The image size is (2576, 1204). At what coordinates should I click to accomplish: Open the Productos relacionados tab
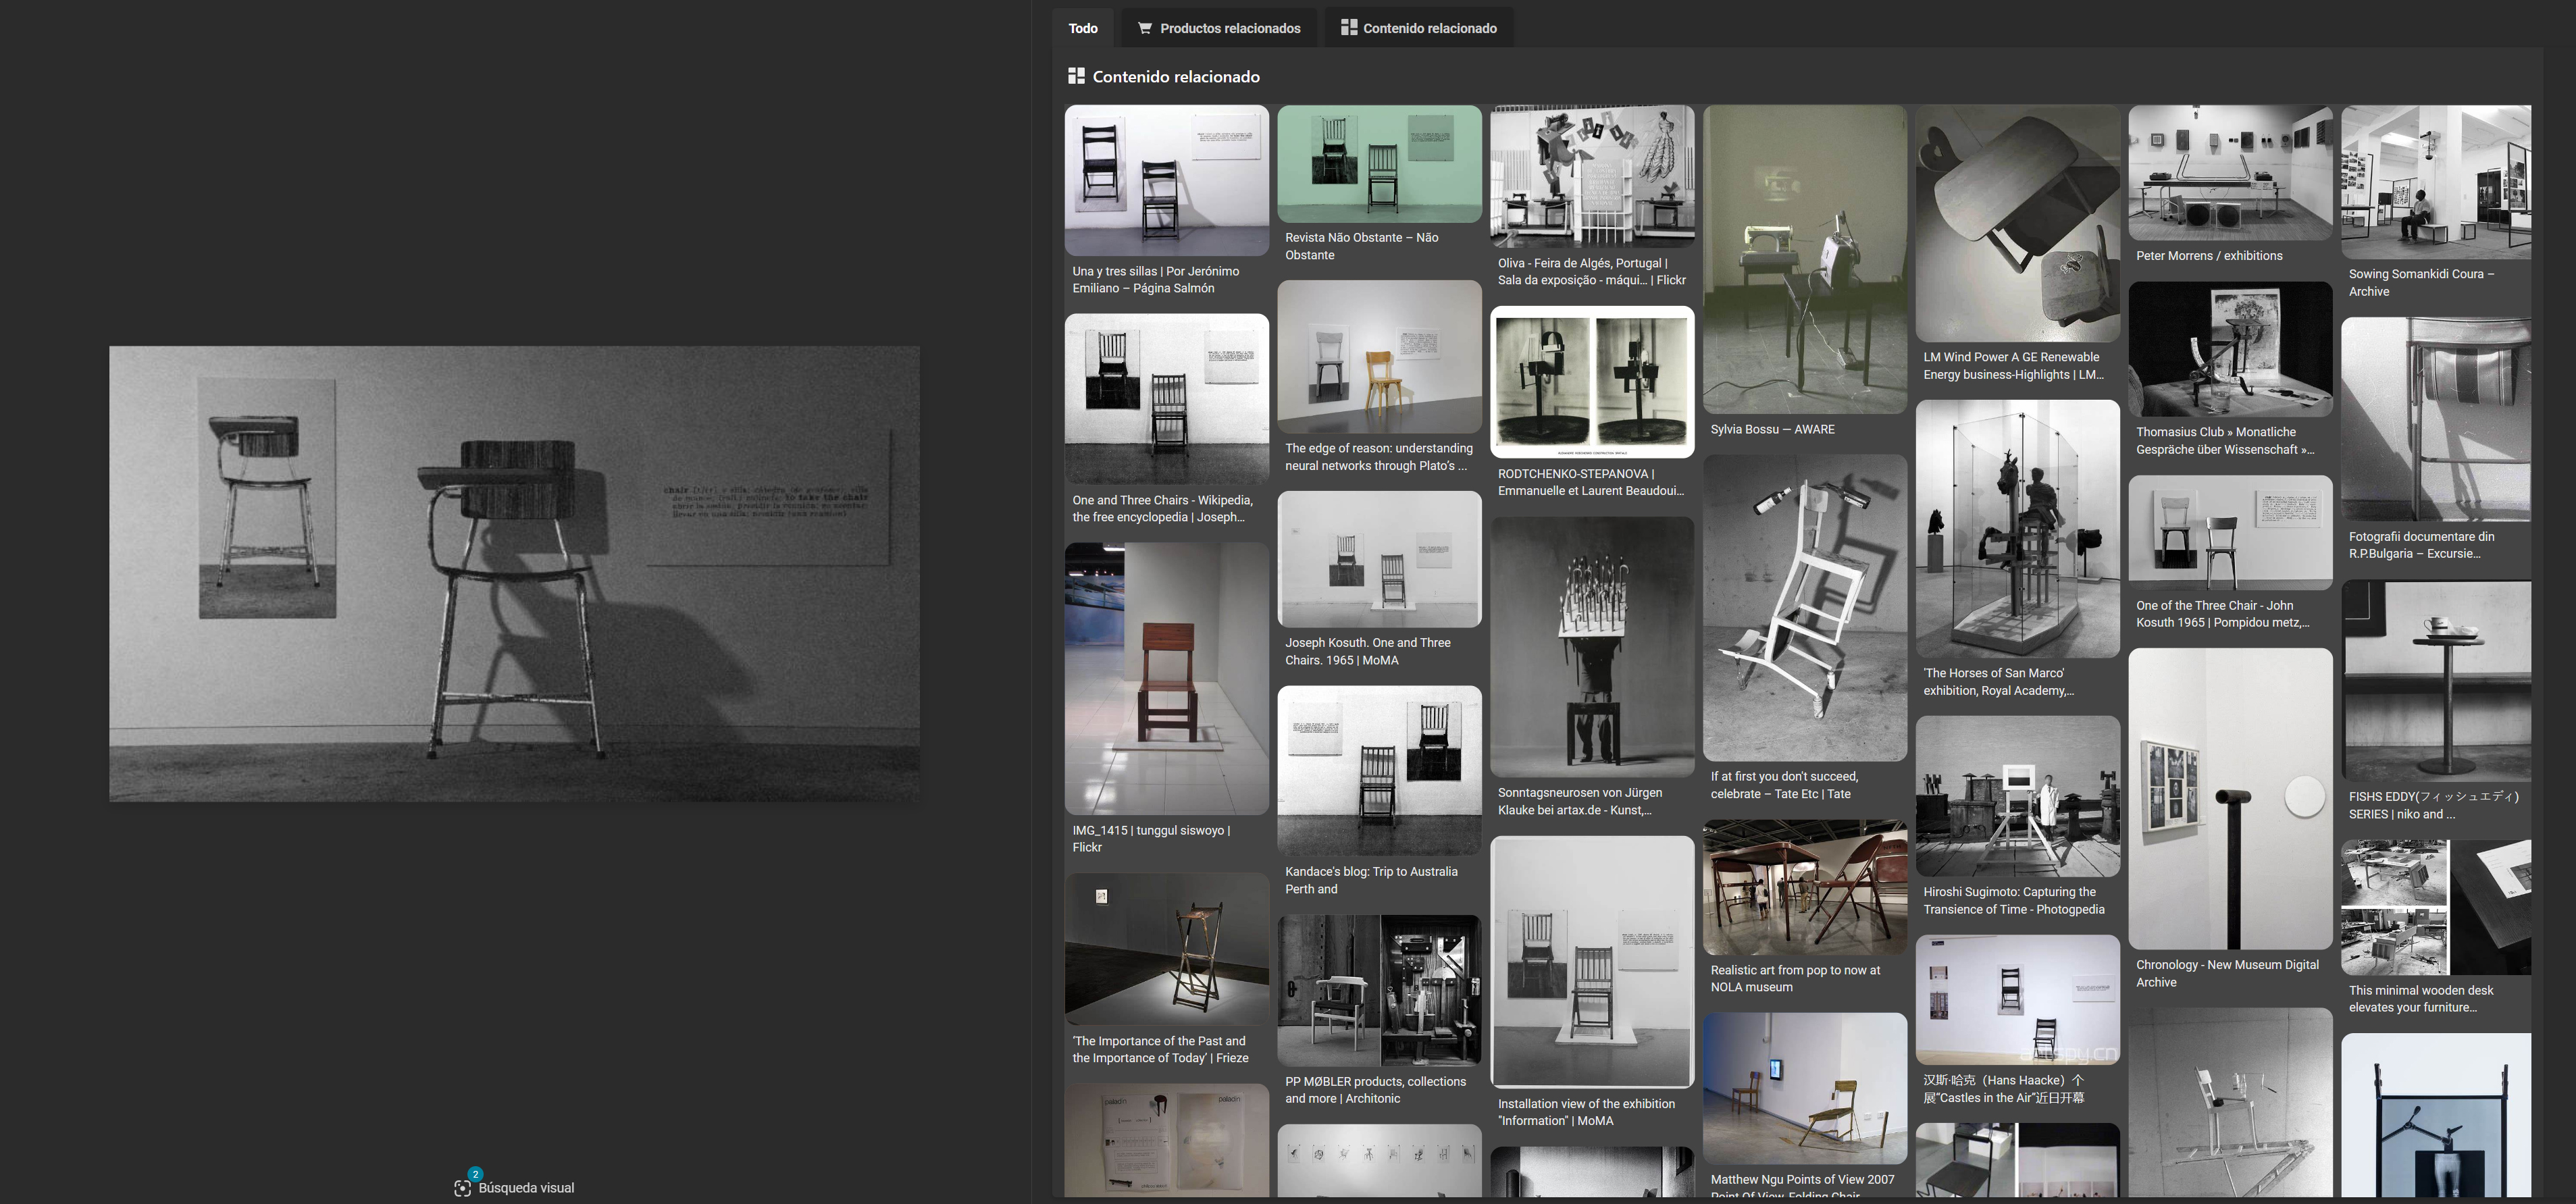1229,28
